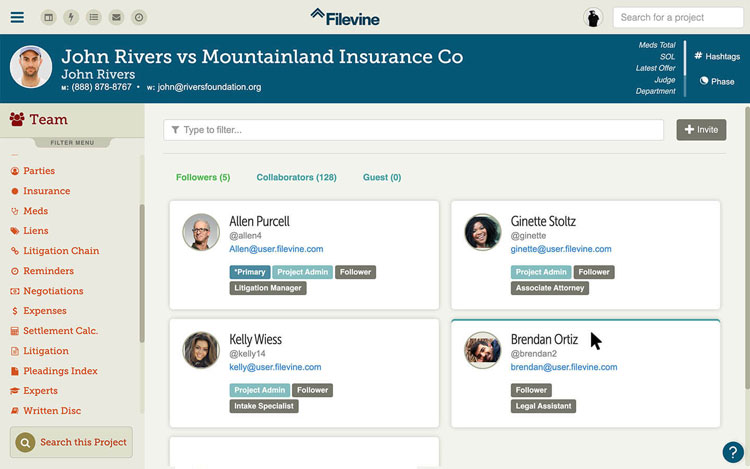
Task: Click the help question mark icon
Action: click(733, 452)
